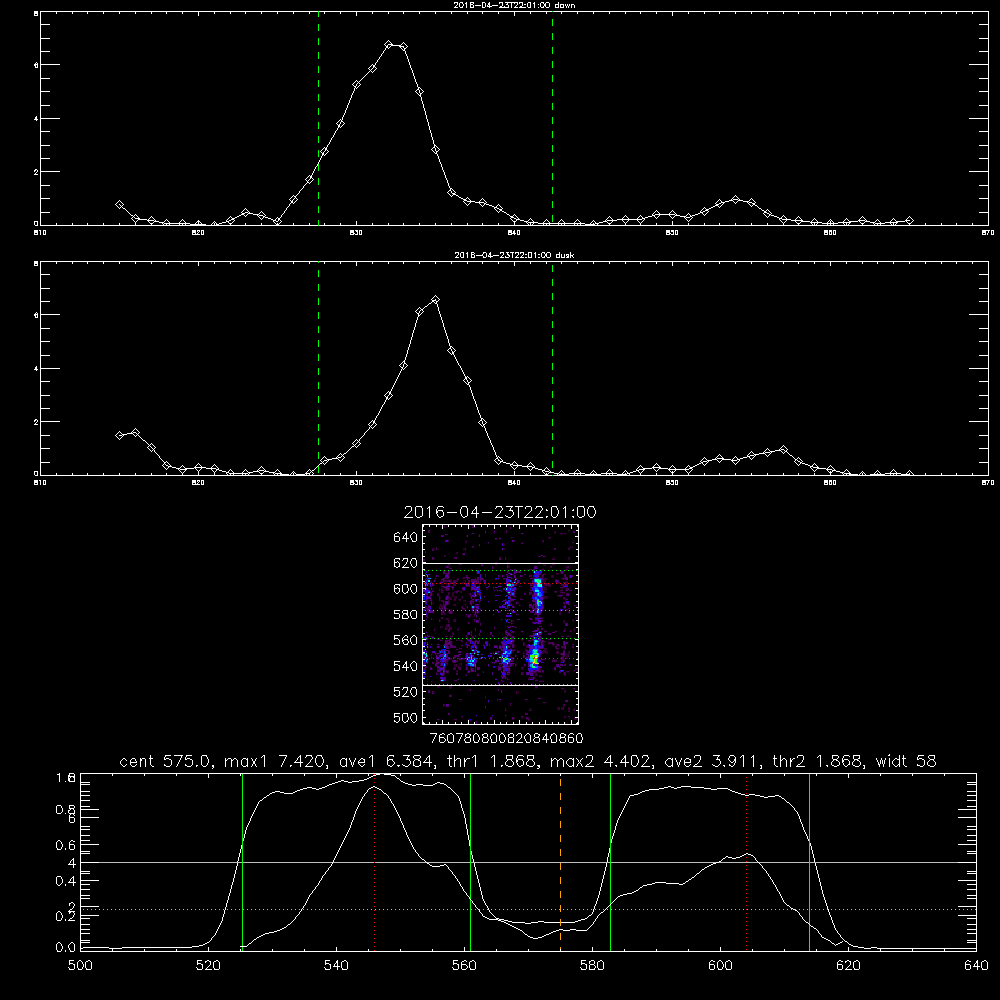Viewport: 1000px width, 1000px height.
Task: Click the peak diamond marker of dawn curve
Action: tap(388, 45)
